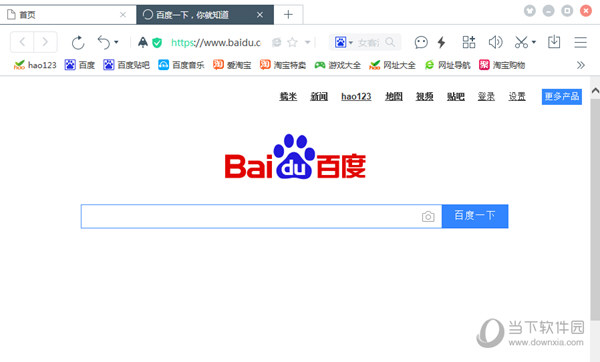Click the blue 更多产品 button
Viewport: 600px width, 362px height.
coord(562,96)
